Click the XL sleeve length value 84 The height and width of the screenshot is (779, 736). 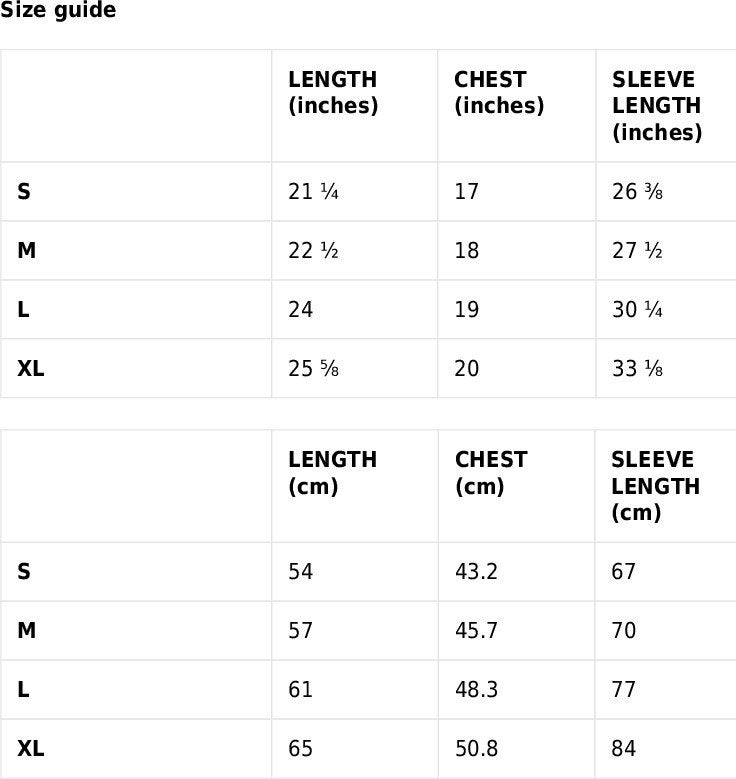[624, 749]
